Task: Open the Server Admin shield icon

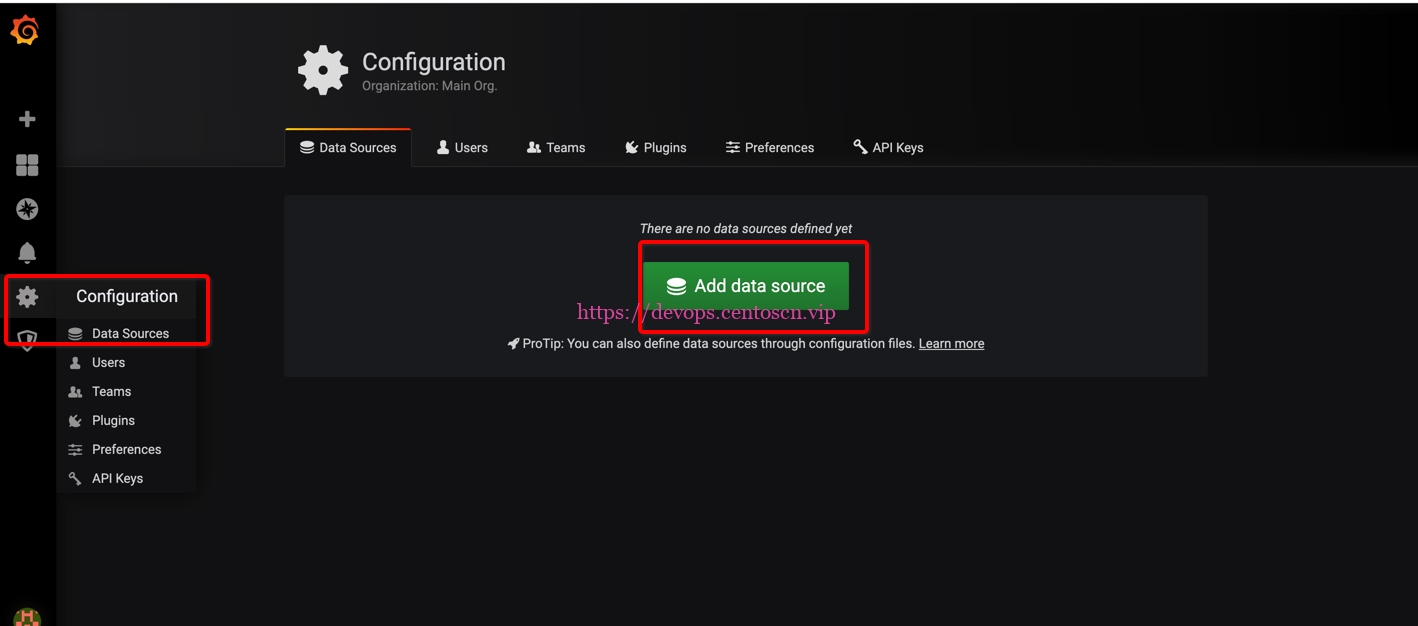Action: (27, 341)
